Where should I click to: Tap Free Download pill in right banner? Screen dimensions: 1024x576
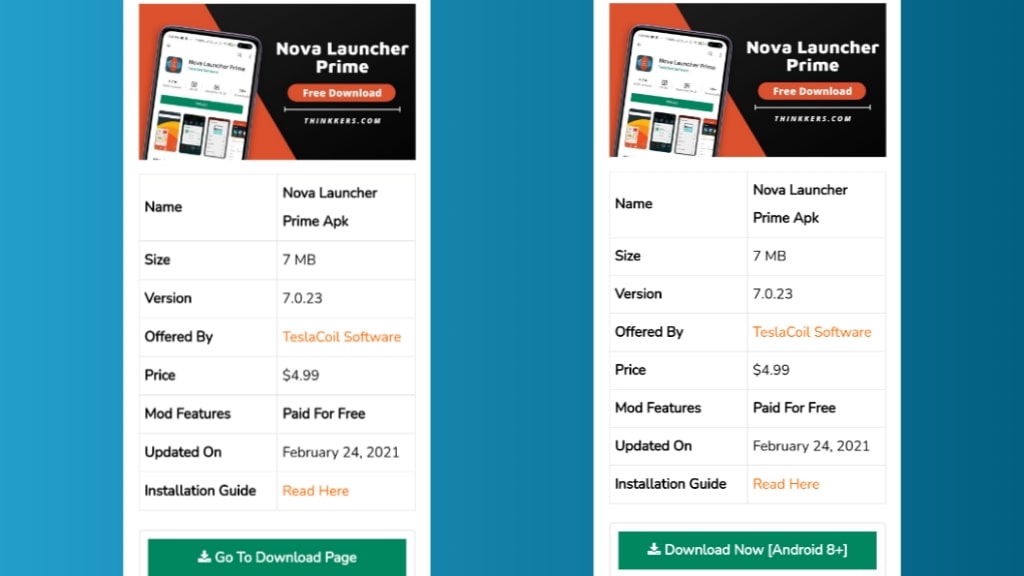811,91
